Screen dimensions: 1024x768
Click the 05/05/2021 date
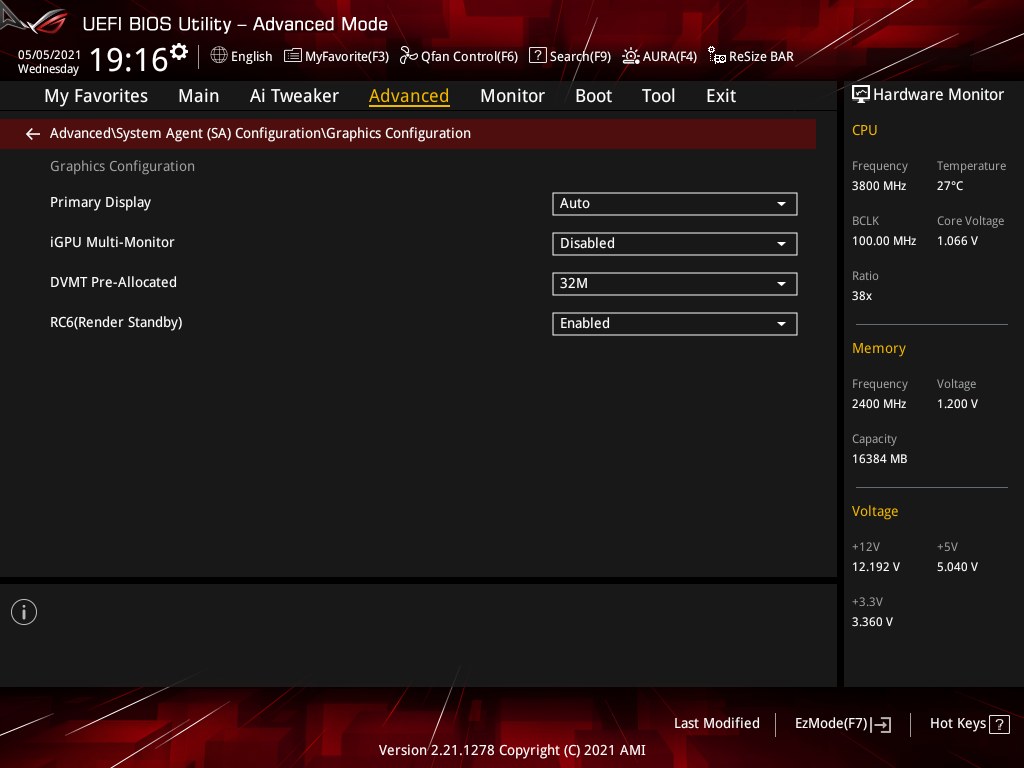click(x=49, y=55)
